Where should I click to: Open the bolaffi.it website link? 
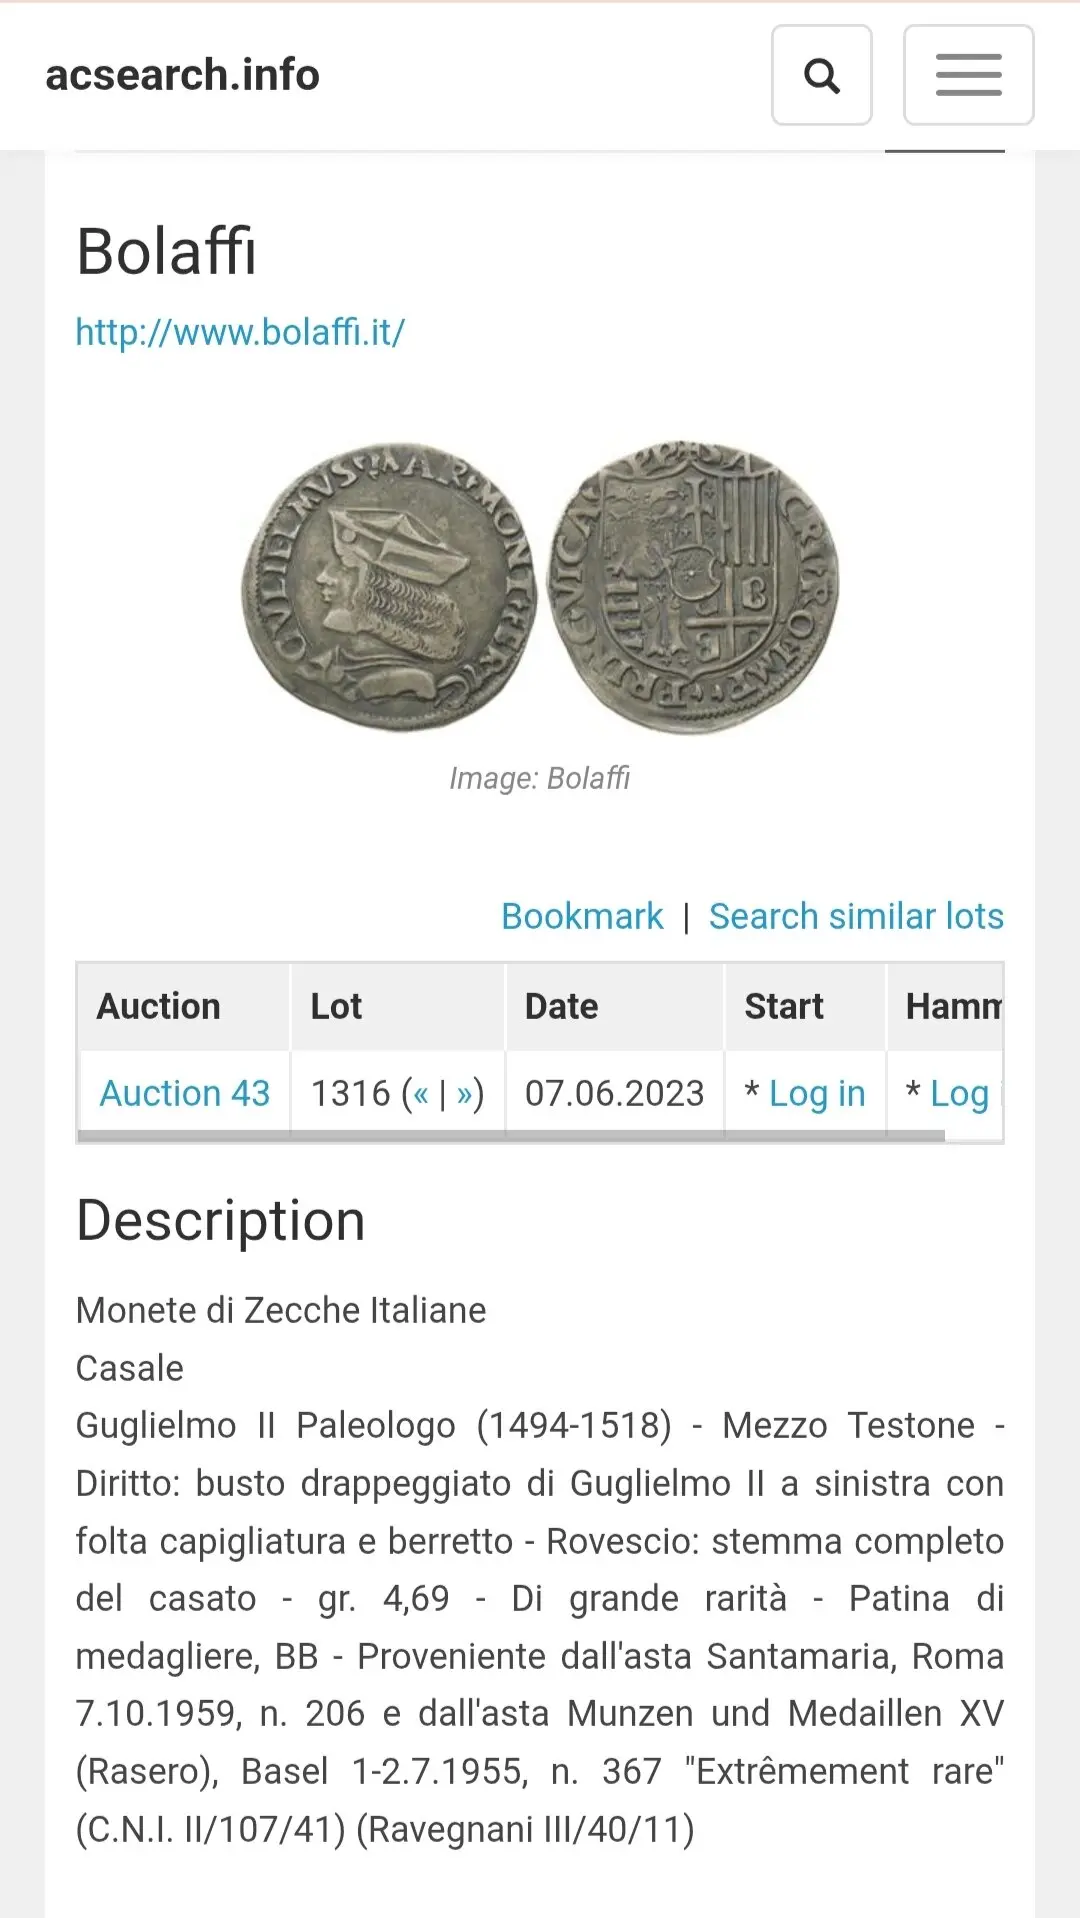pyautogui.click(x=240, y=332)
